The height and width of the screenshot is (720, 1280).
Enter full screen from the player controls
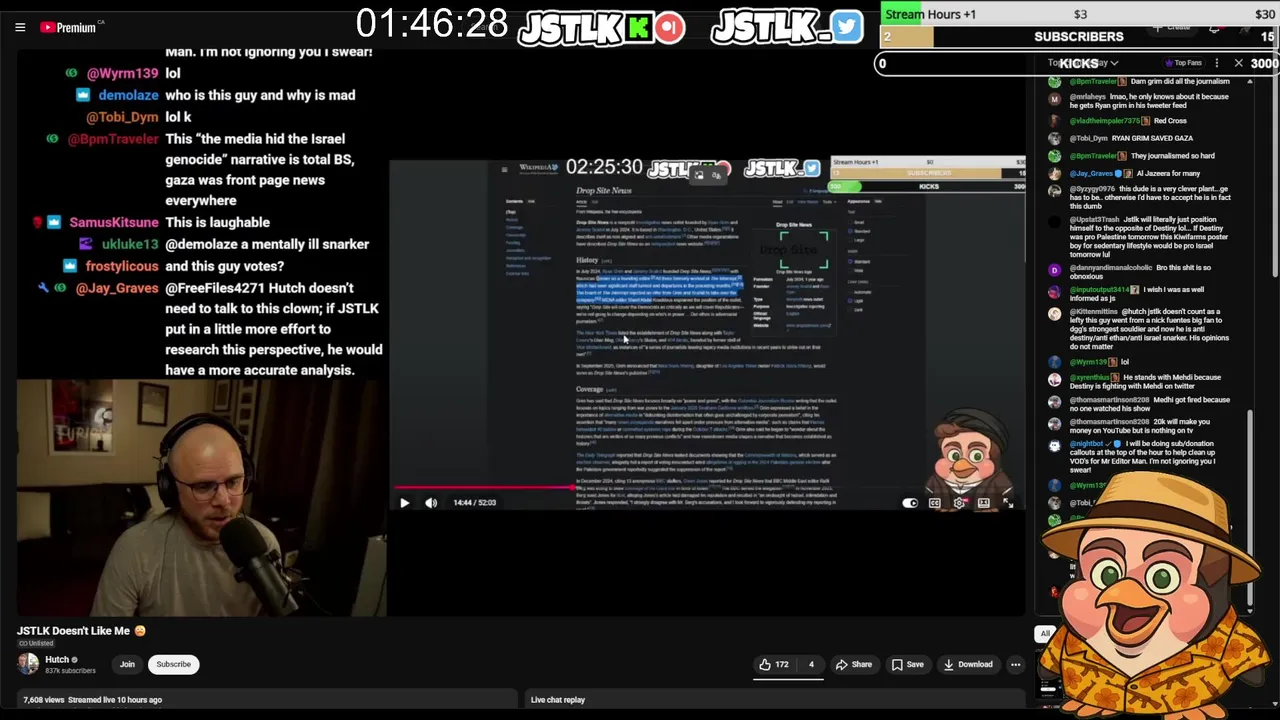click(1008, 503)
